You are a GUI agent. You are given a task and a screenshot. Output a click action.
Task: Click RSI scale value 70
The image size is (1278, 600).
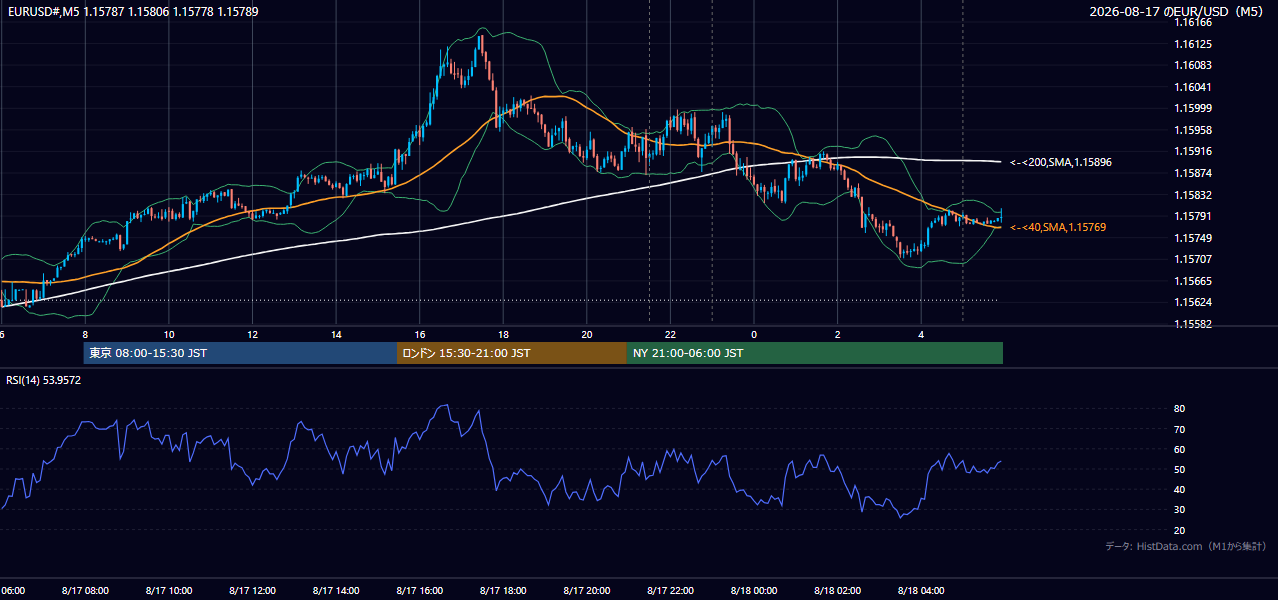coord(1179,429)
